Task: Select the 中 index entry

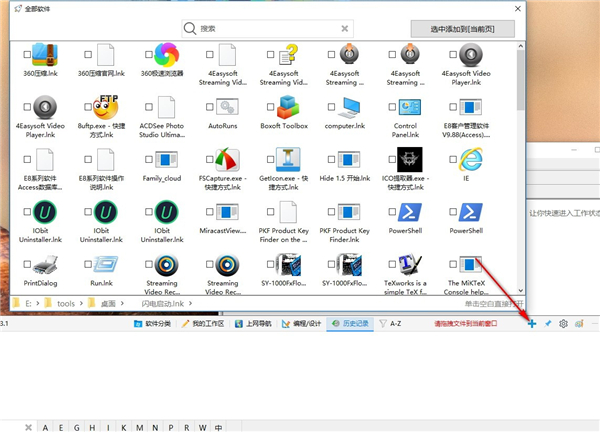Action: 218,427
